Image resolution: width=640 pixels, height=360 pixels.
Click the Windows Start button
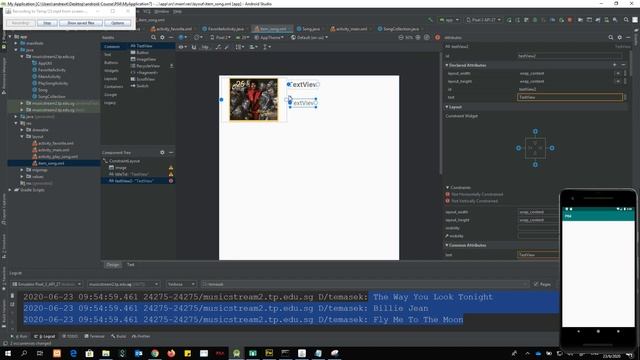pos(8,353)
